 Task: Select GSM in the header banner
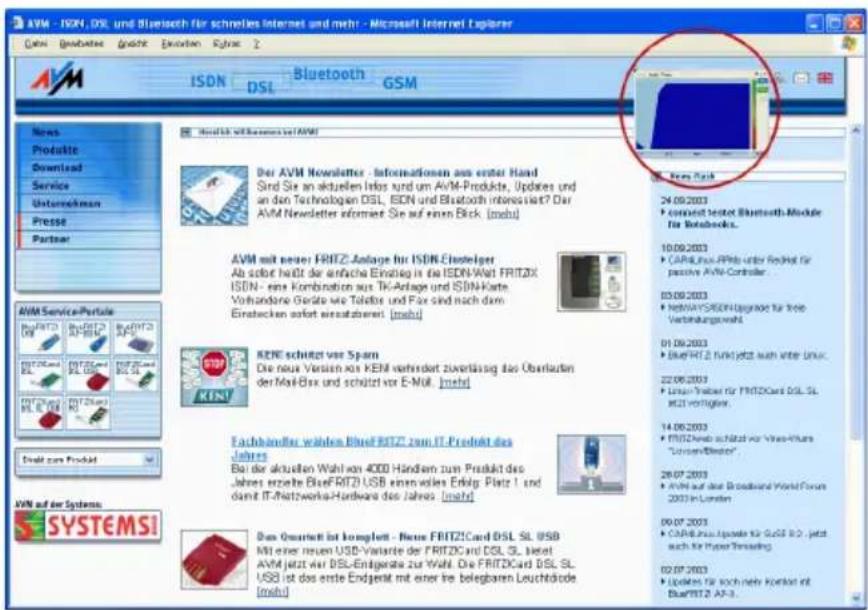click(400, 83)
